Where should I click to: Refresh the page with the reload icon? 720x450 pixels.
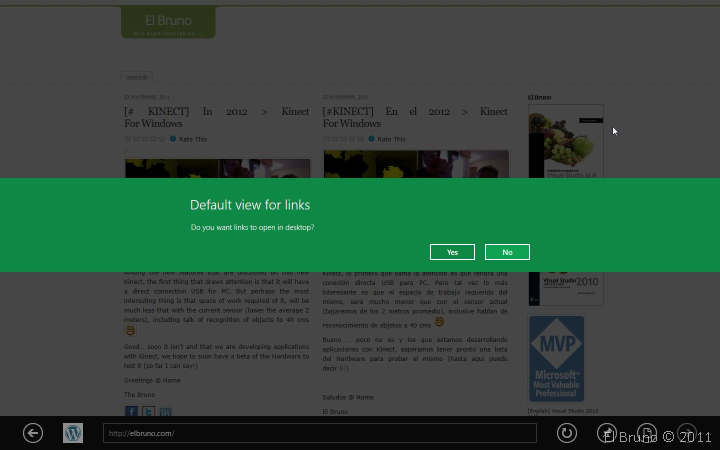point(566,433)
